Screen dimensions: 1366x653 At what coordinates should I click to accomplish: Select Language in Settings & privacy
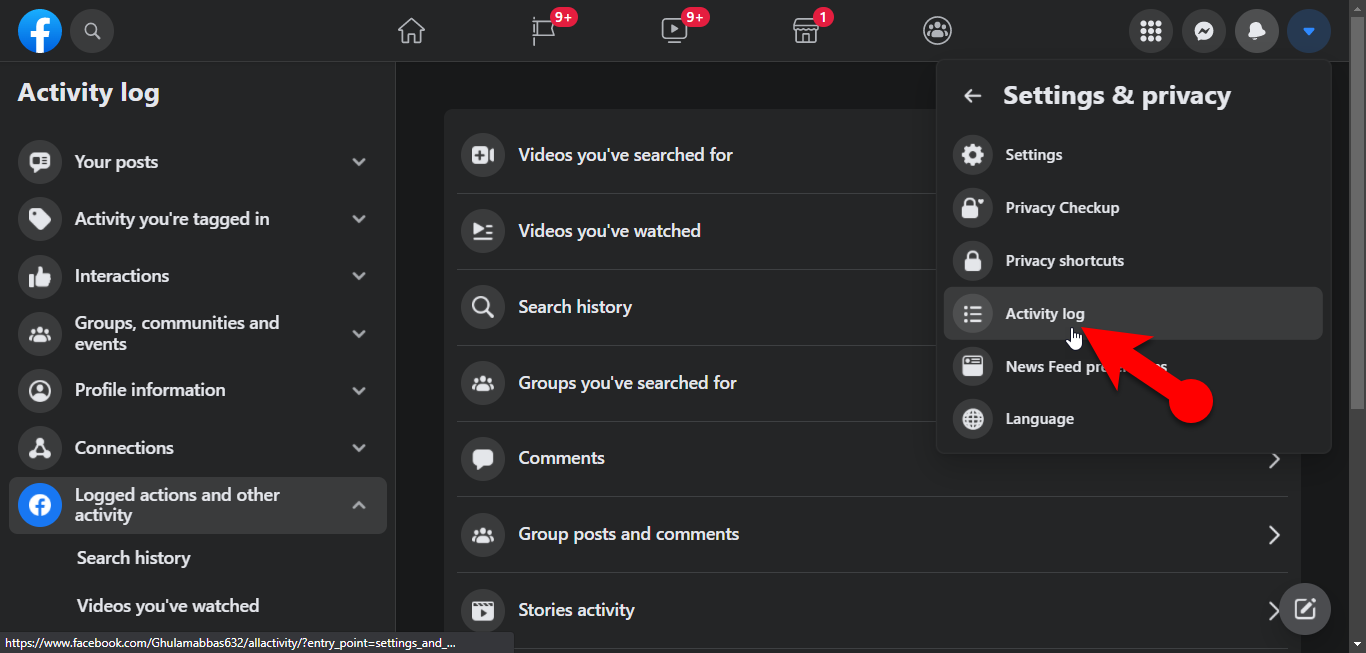point(1039,419)
